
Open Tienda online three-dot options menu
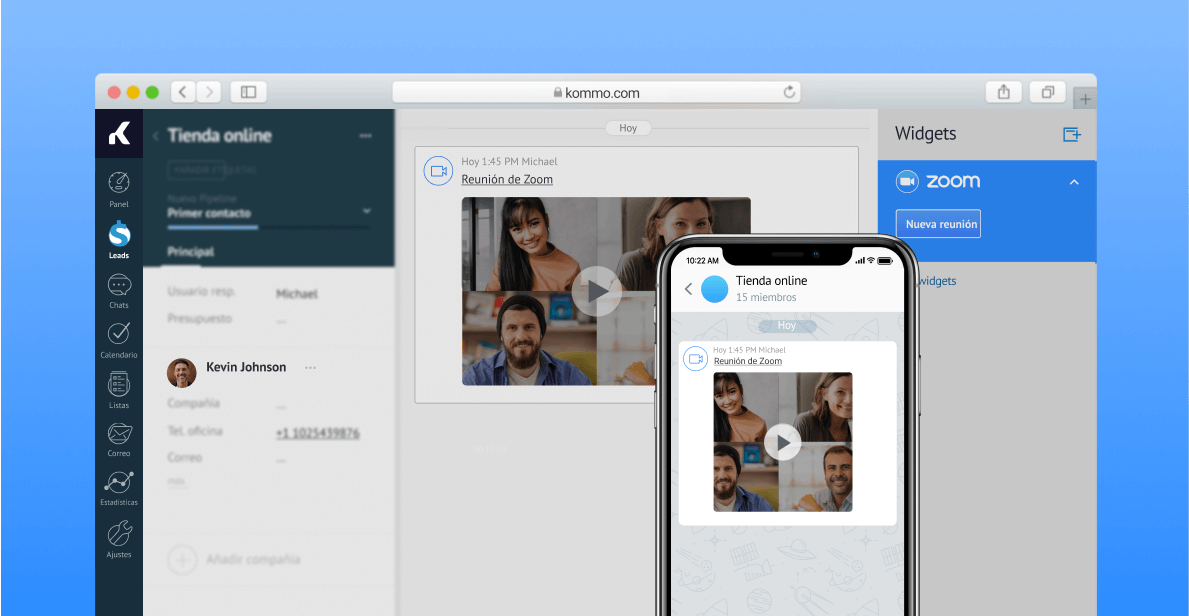click(365, 136)
